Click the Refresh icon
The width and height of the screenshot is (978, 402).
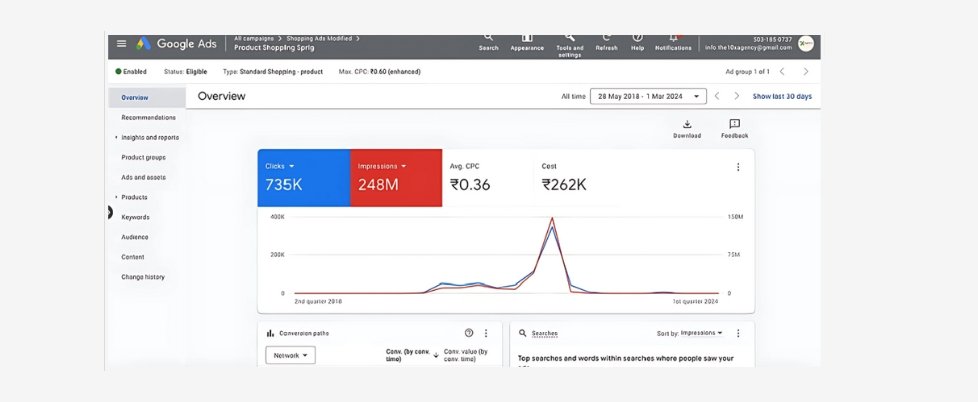606,38
